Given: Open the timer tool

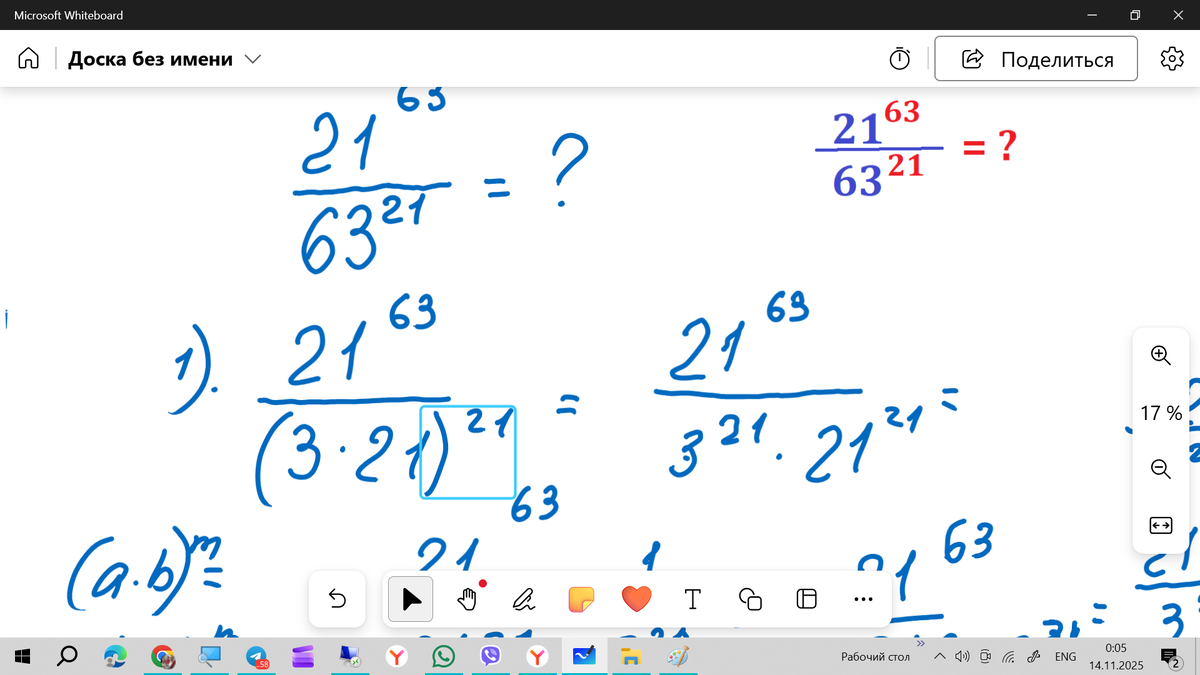Looking at the screenshot, I should point(900,59).
